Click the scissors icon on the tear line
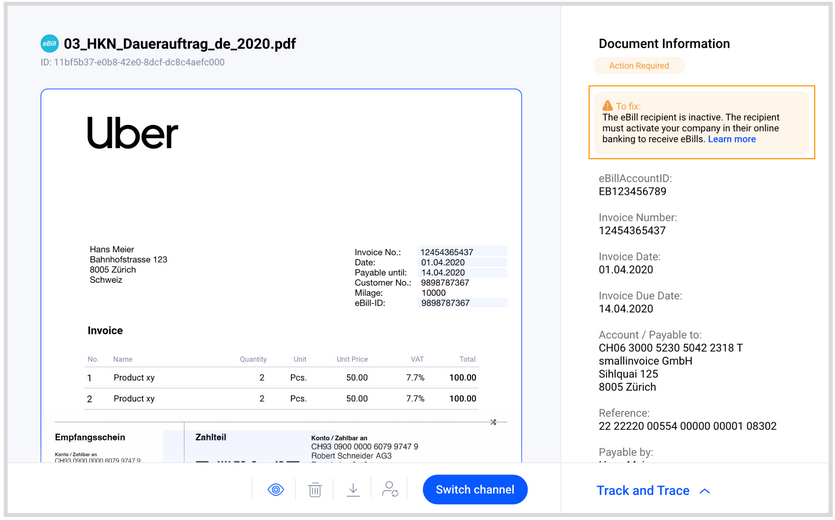 (x=493, y=422)
